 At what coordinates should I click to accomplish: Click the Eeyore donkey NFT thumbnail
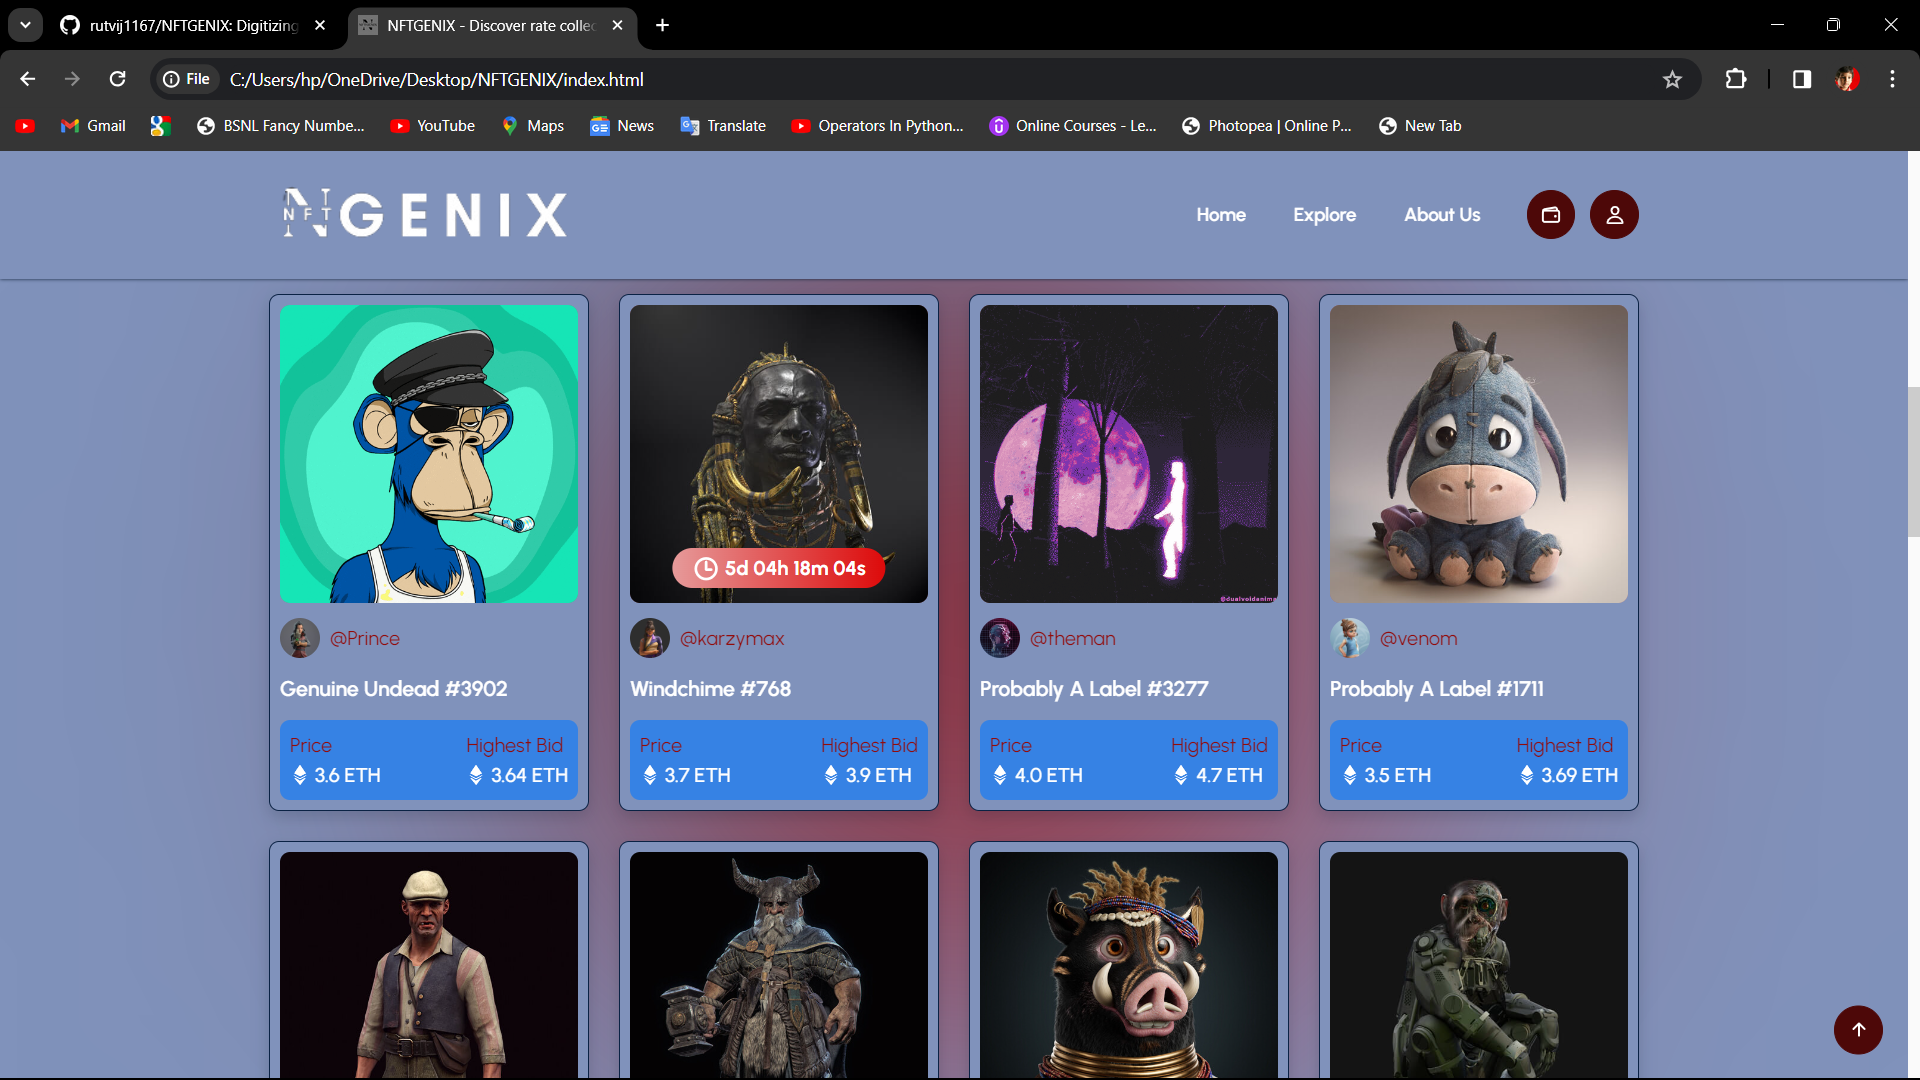coord(1478,453)
